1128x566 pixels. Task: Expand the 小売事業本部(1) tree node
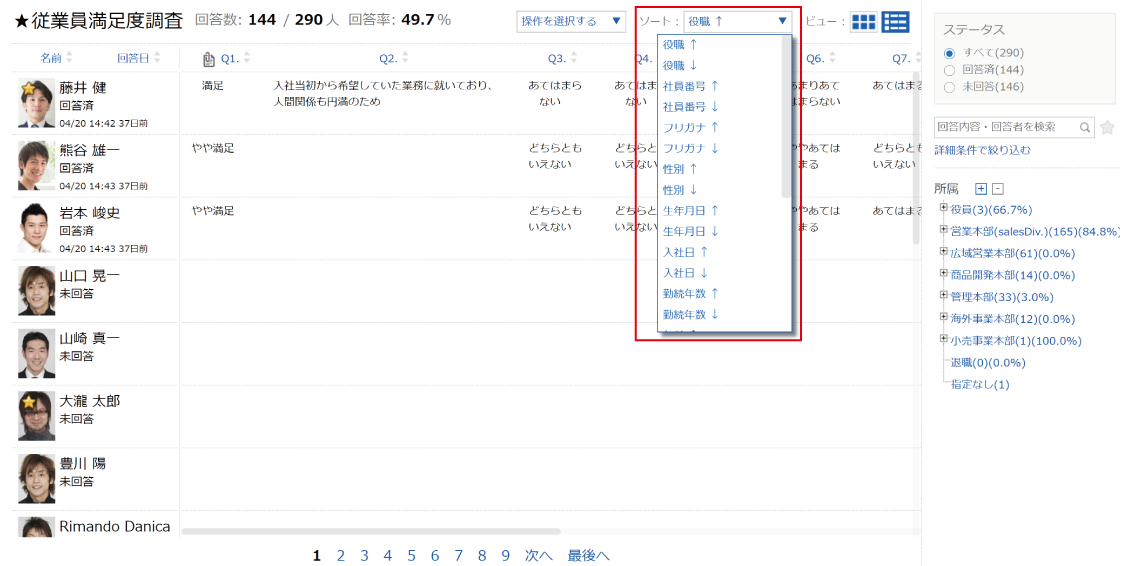point(944,339)
